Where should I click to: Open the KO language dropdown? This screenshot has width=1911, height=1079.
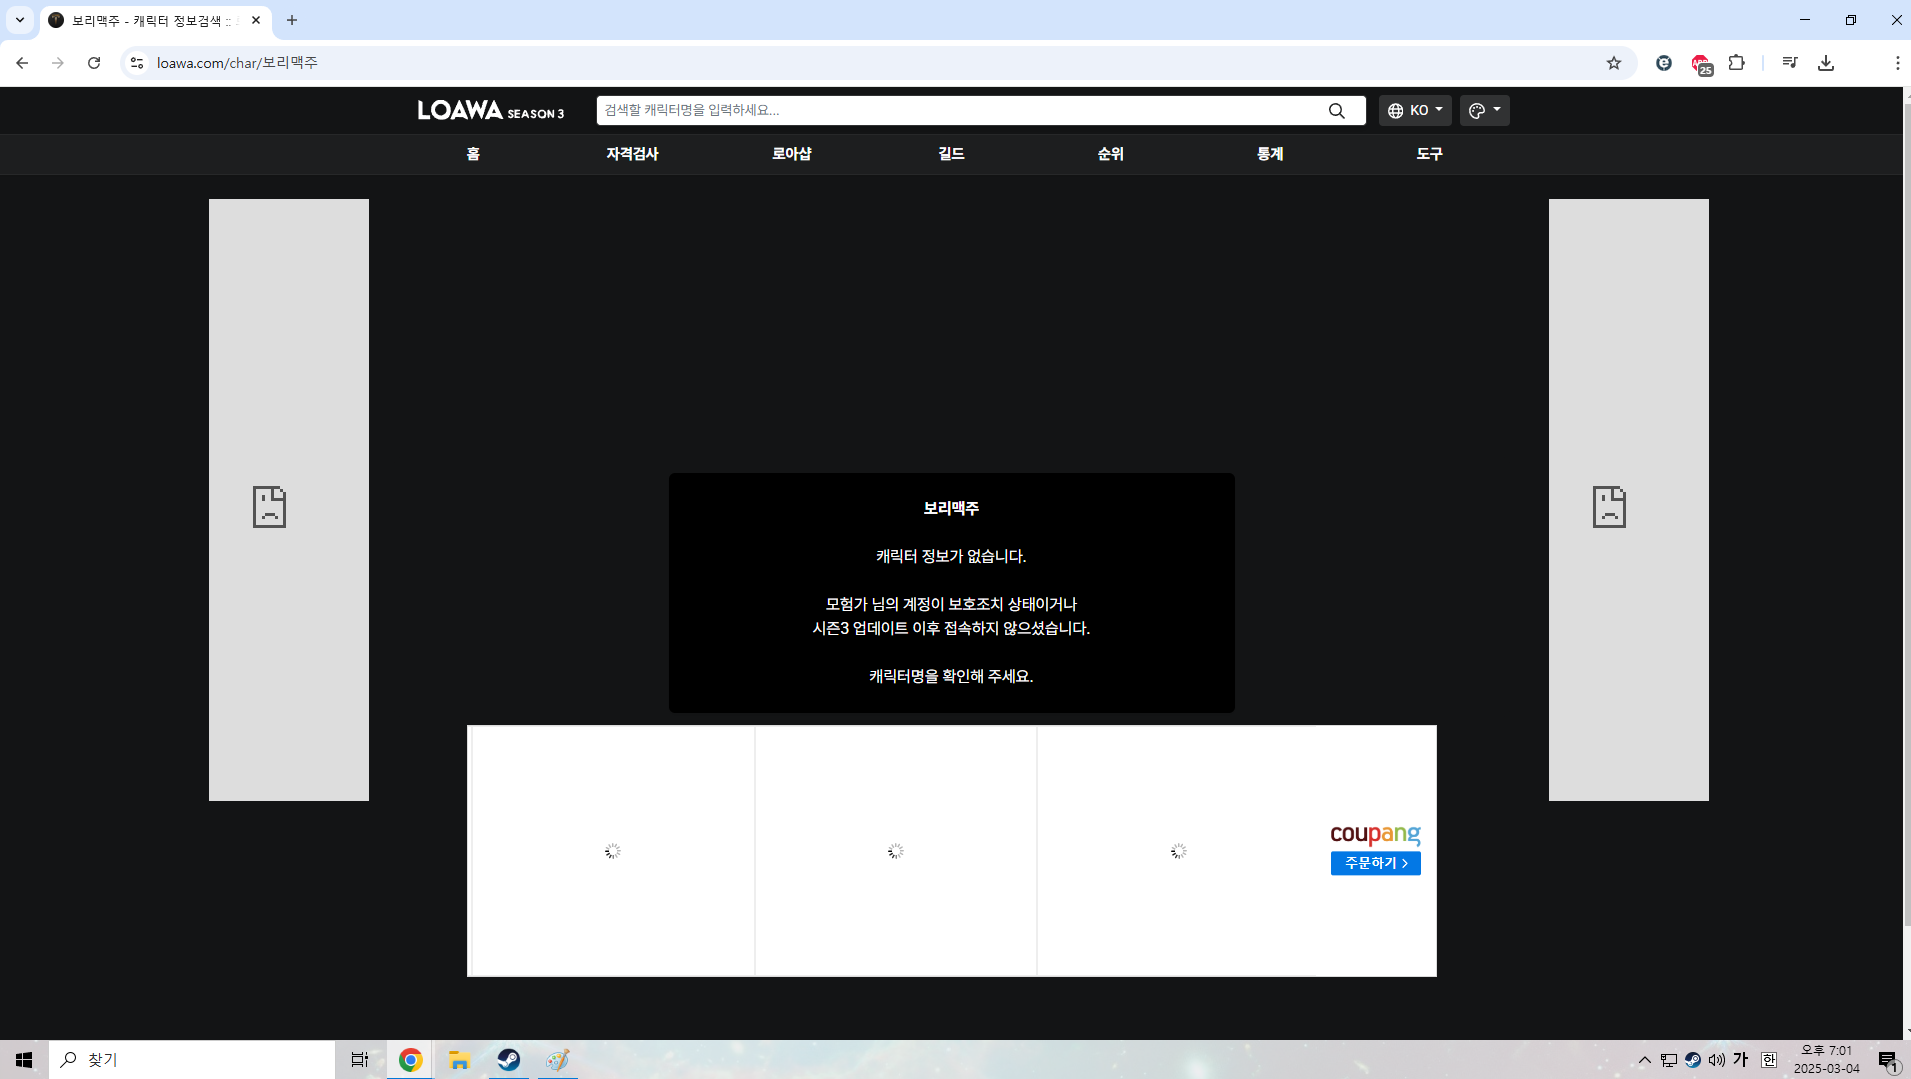[1414, 111]
